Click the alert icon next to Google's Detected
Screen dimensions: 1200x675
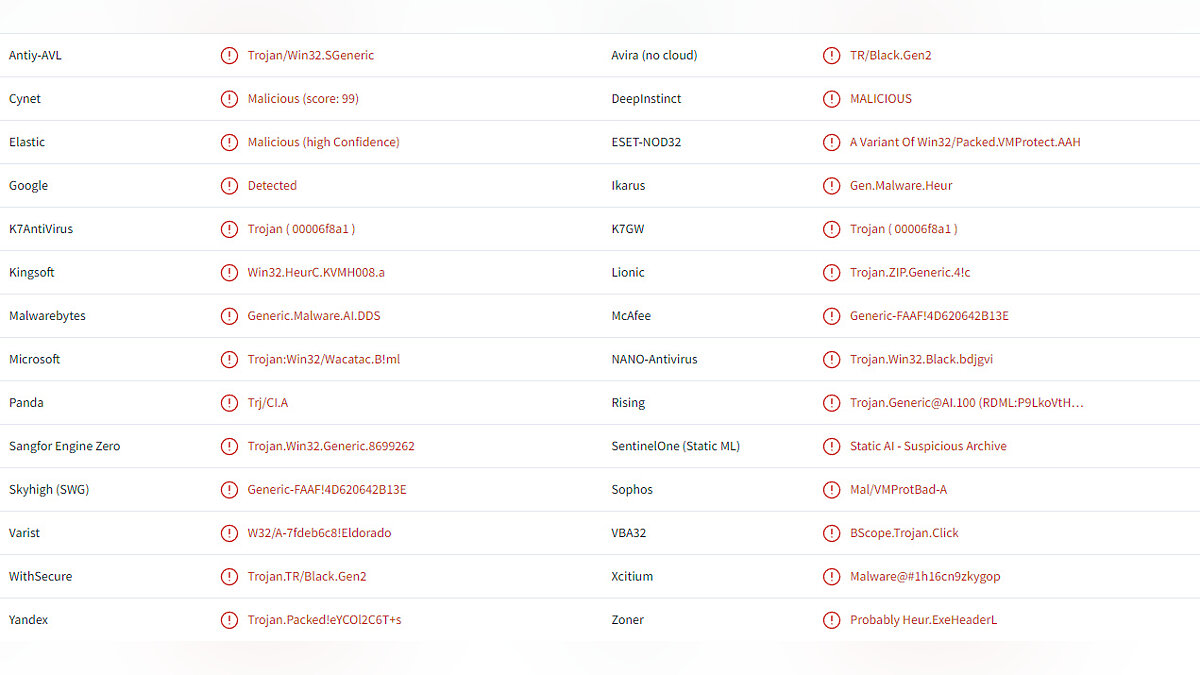[229, 186]
